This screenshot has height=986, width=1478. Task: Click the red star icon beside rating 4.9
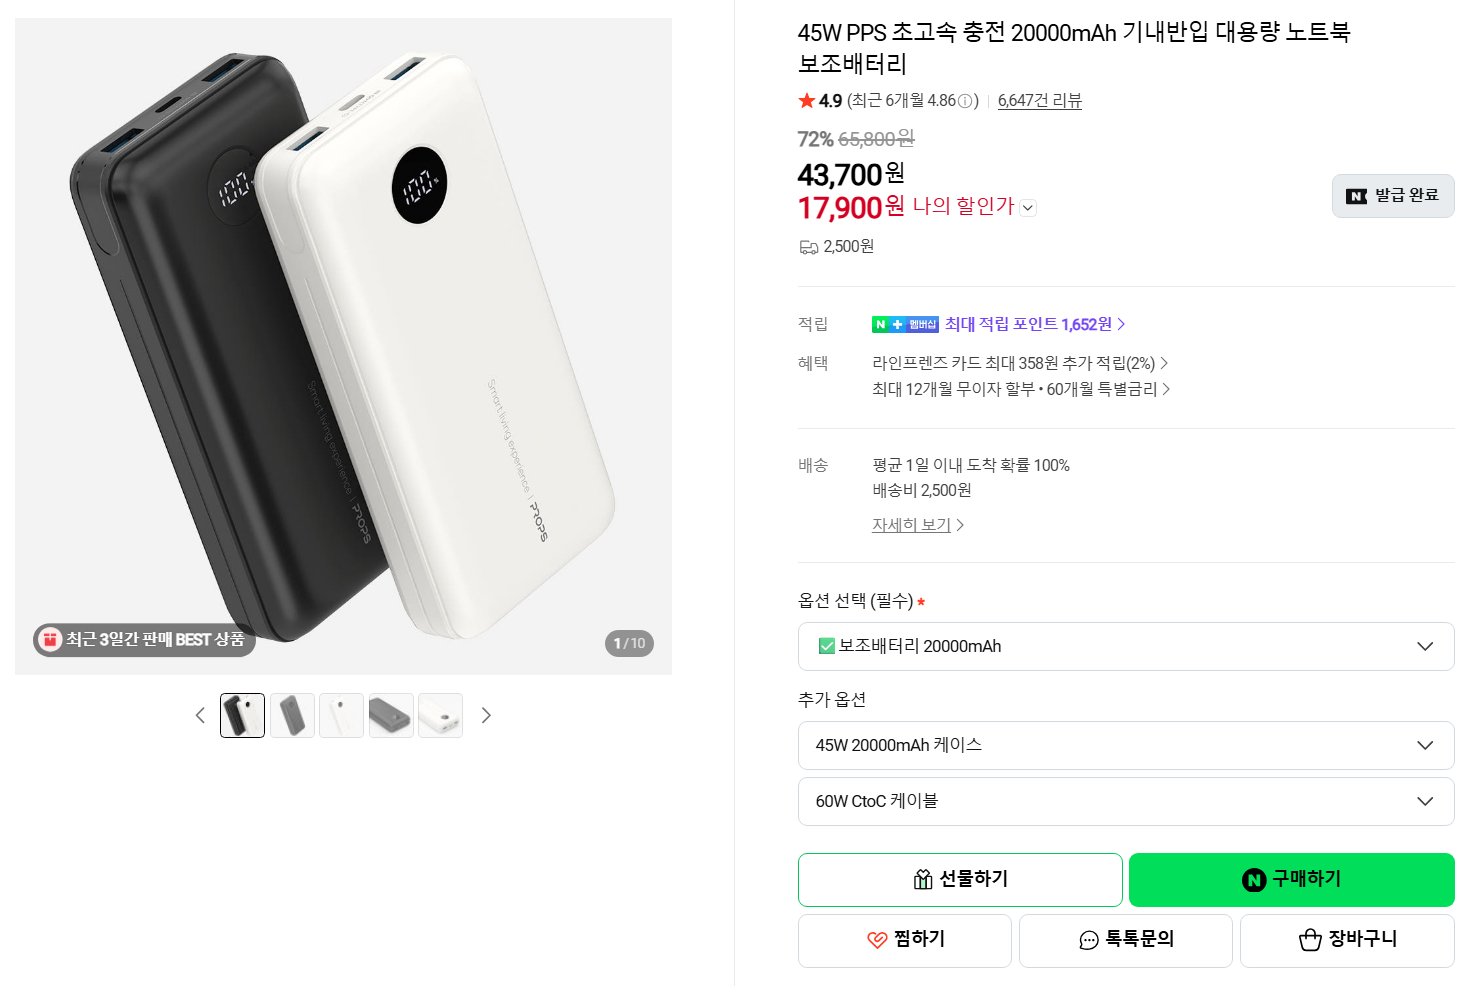coord(805,100)
